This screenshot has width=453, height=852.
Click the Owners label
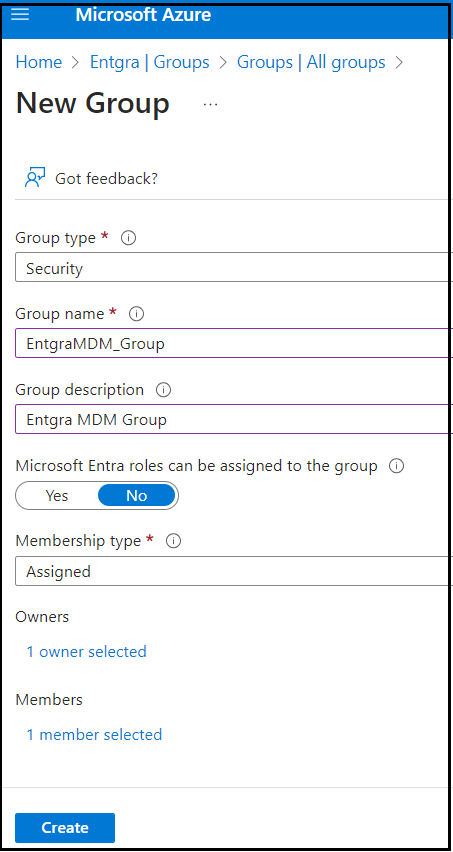[42, 617]
